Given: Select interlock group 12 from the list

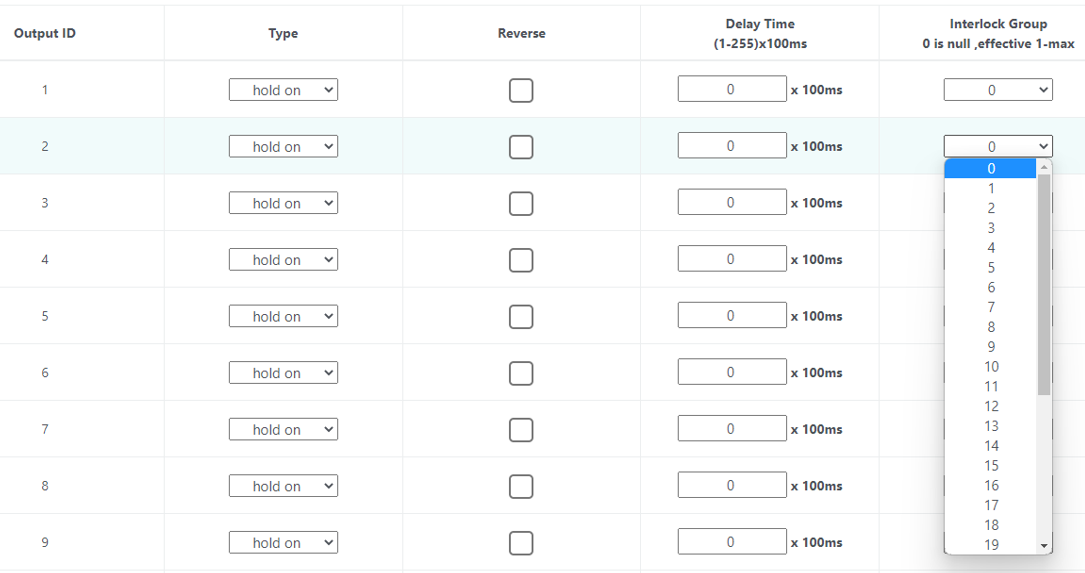Looking at the screenshot, I should click(x=991, y=406).
